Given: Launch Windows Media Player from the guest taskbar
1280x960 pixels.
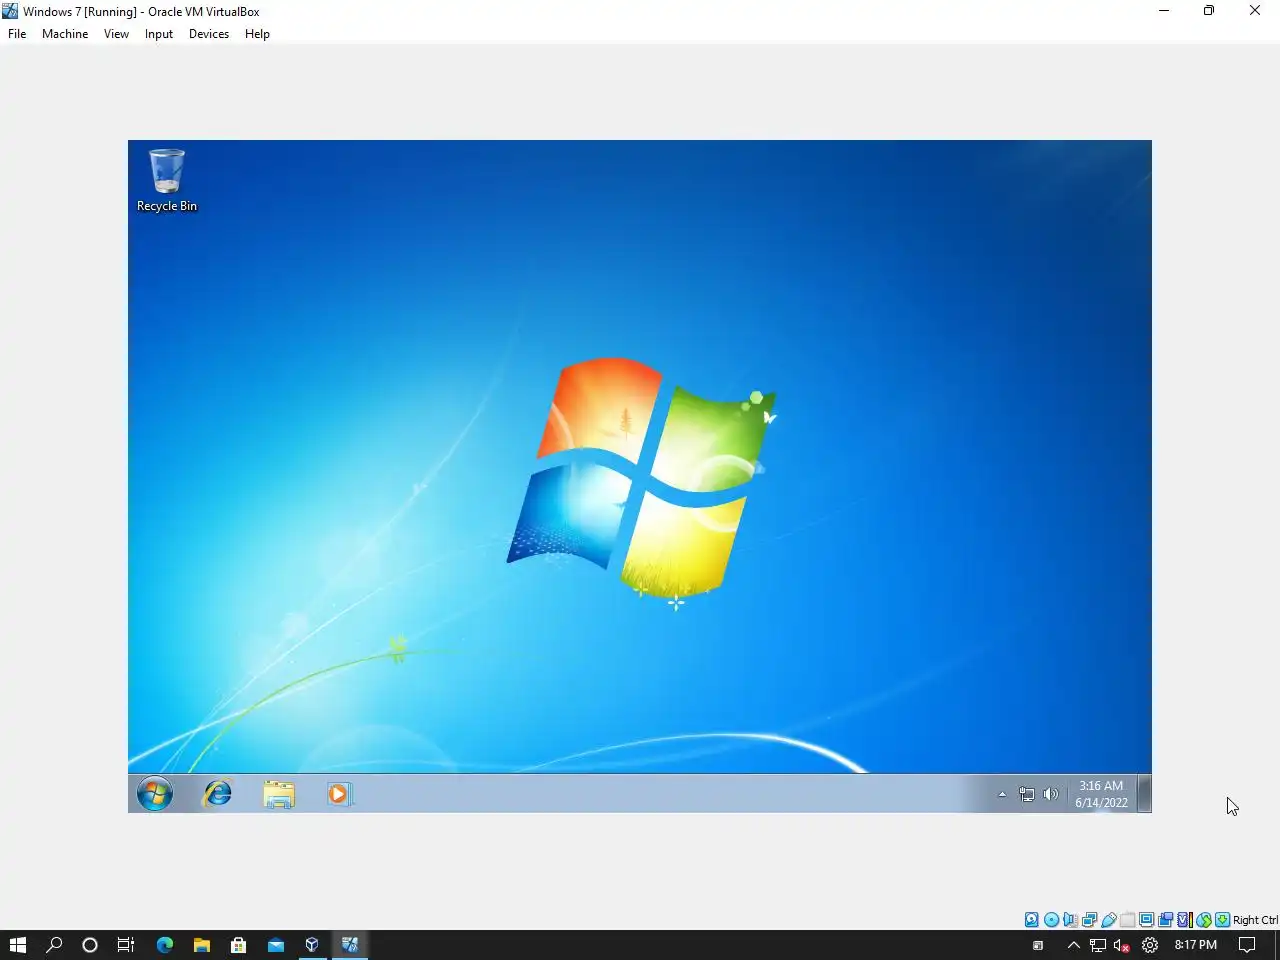Looking at the screenshot, I should pos(339,794).
